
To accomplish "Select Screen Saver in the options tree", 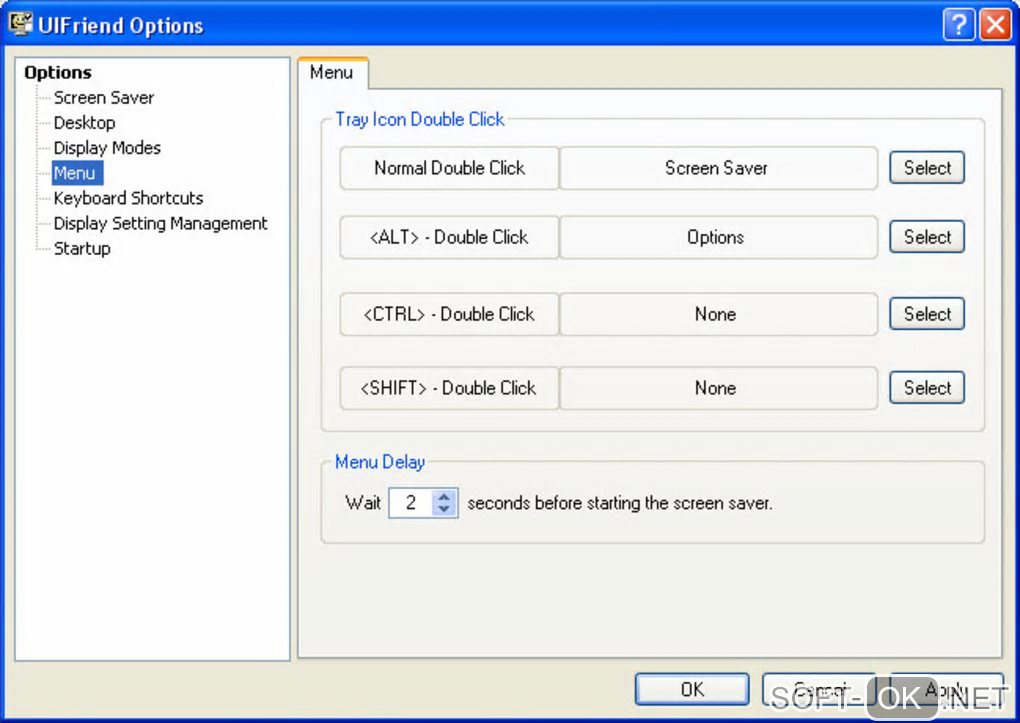I will click(103, 98).
